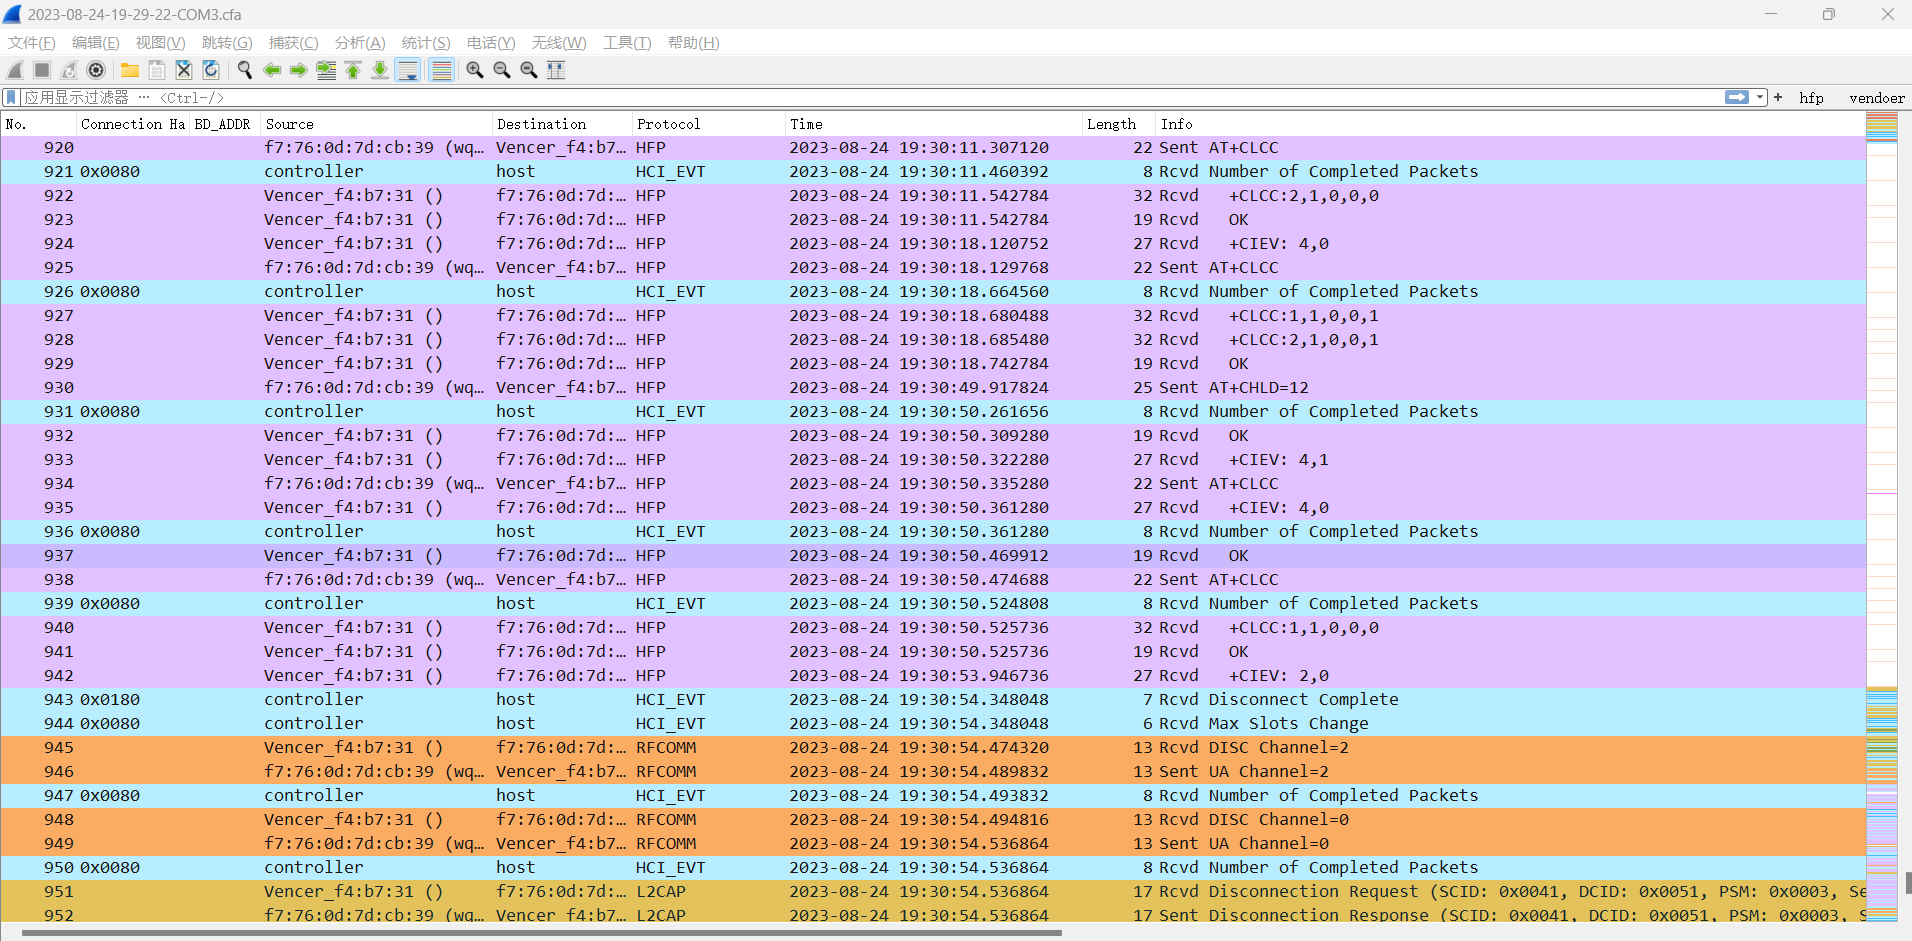Select packet 945 Rcvd DISC Channel=2
Viewport: 1912px width, 941px height.
933,748
